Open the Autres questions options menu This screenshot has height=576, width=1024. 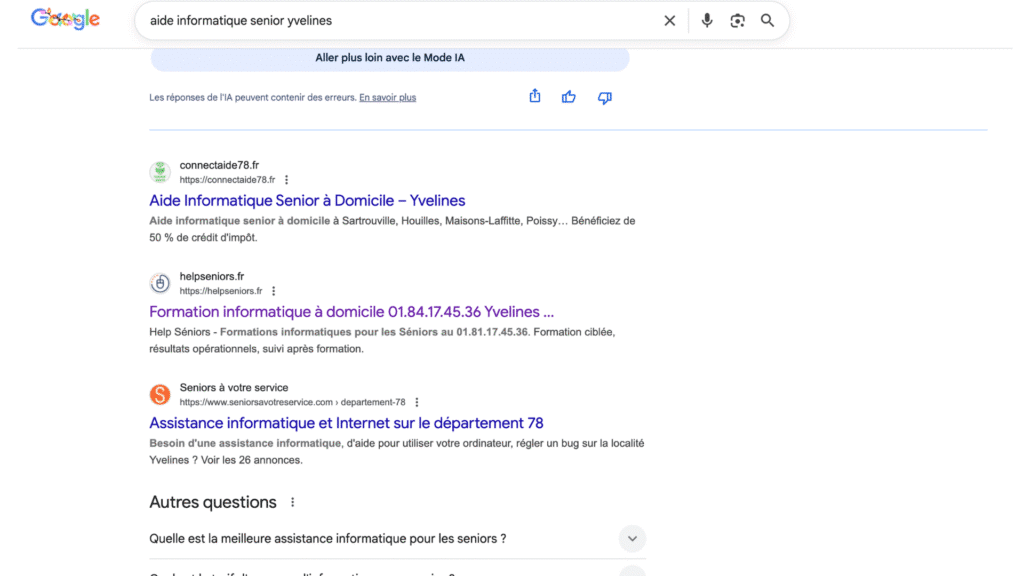(x=293, y=502)
